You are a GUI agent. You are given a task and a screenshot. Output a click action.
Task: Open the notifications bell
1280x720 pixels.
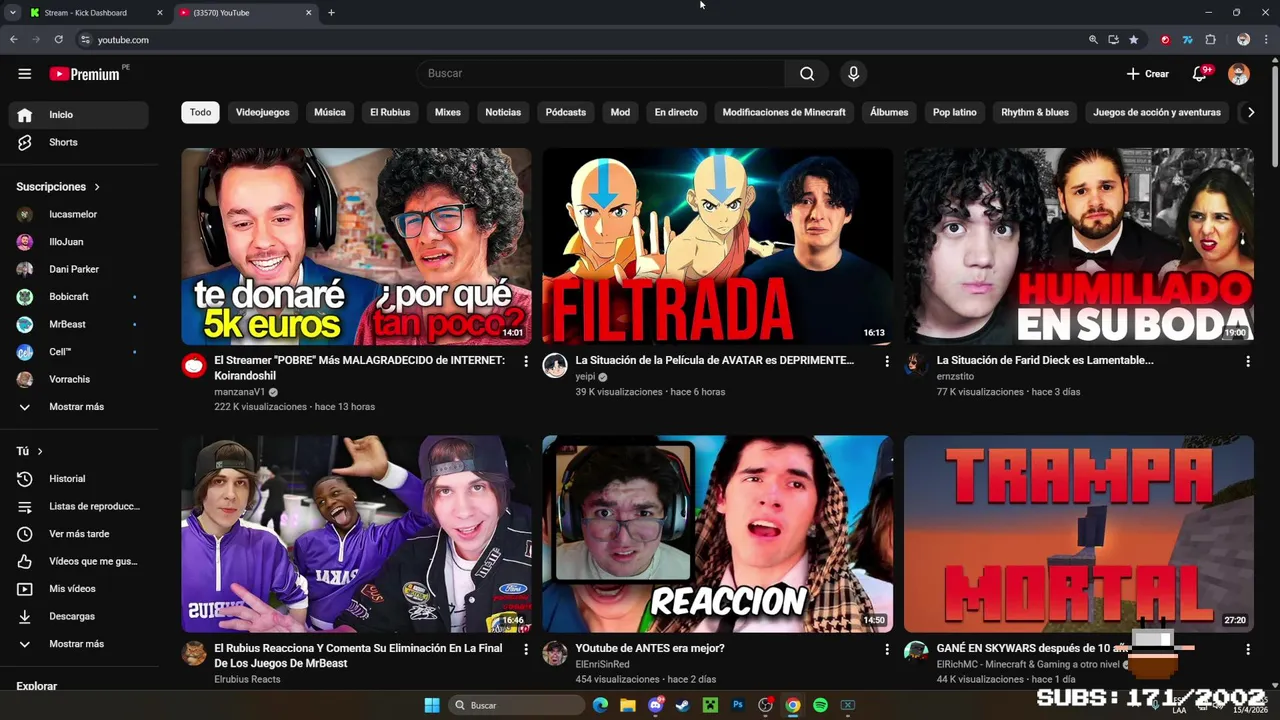tap(1200, 74)
